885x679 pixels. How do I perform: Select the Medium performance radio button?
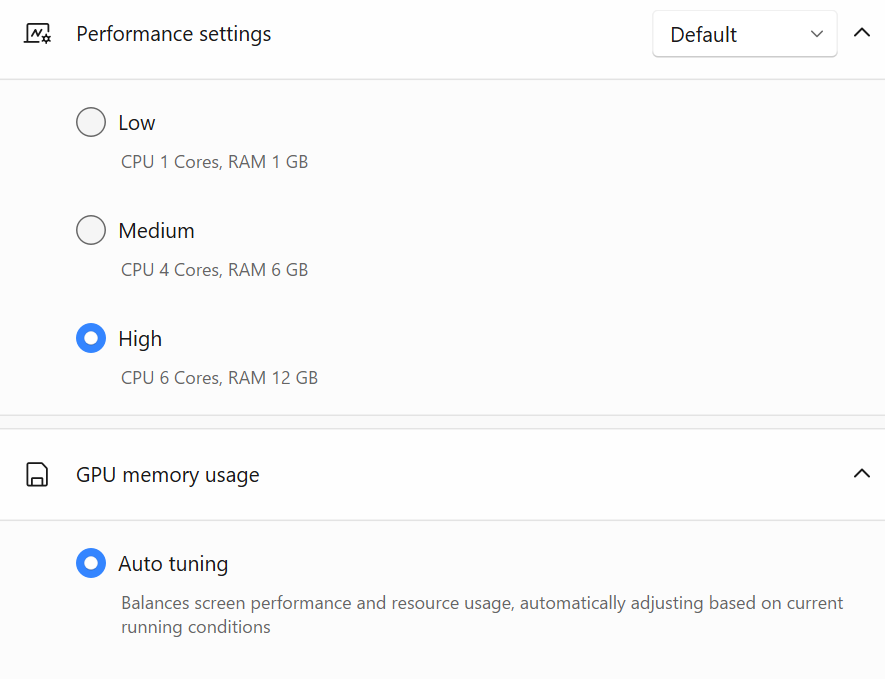click(91, 231)
